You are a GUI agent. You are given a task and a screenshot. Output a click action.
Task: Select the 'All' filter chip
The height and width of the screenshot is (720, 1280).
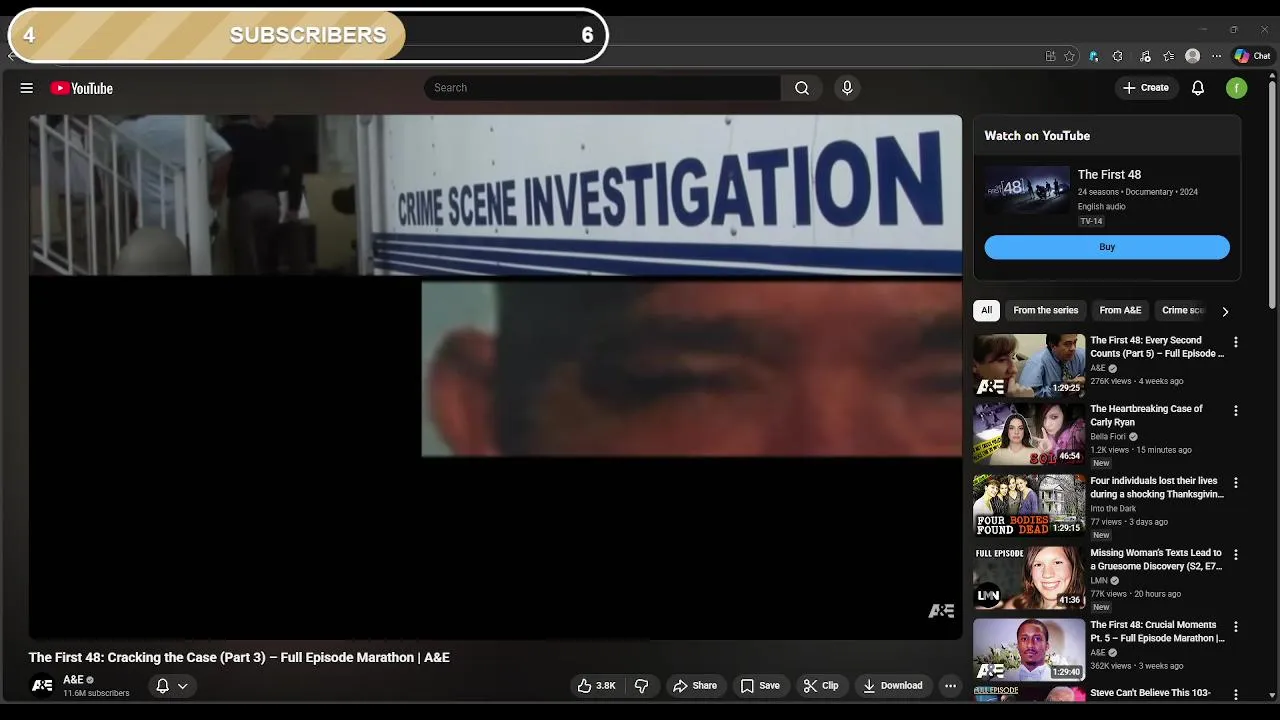(x=986, y=310)
